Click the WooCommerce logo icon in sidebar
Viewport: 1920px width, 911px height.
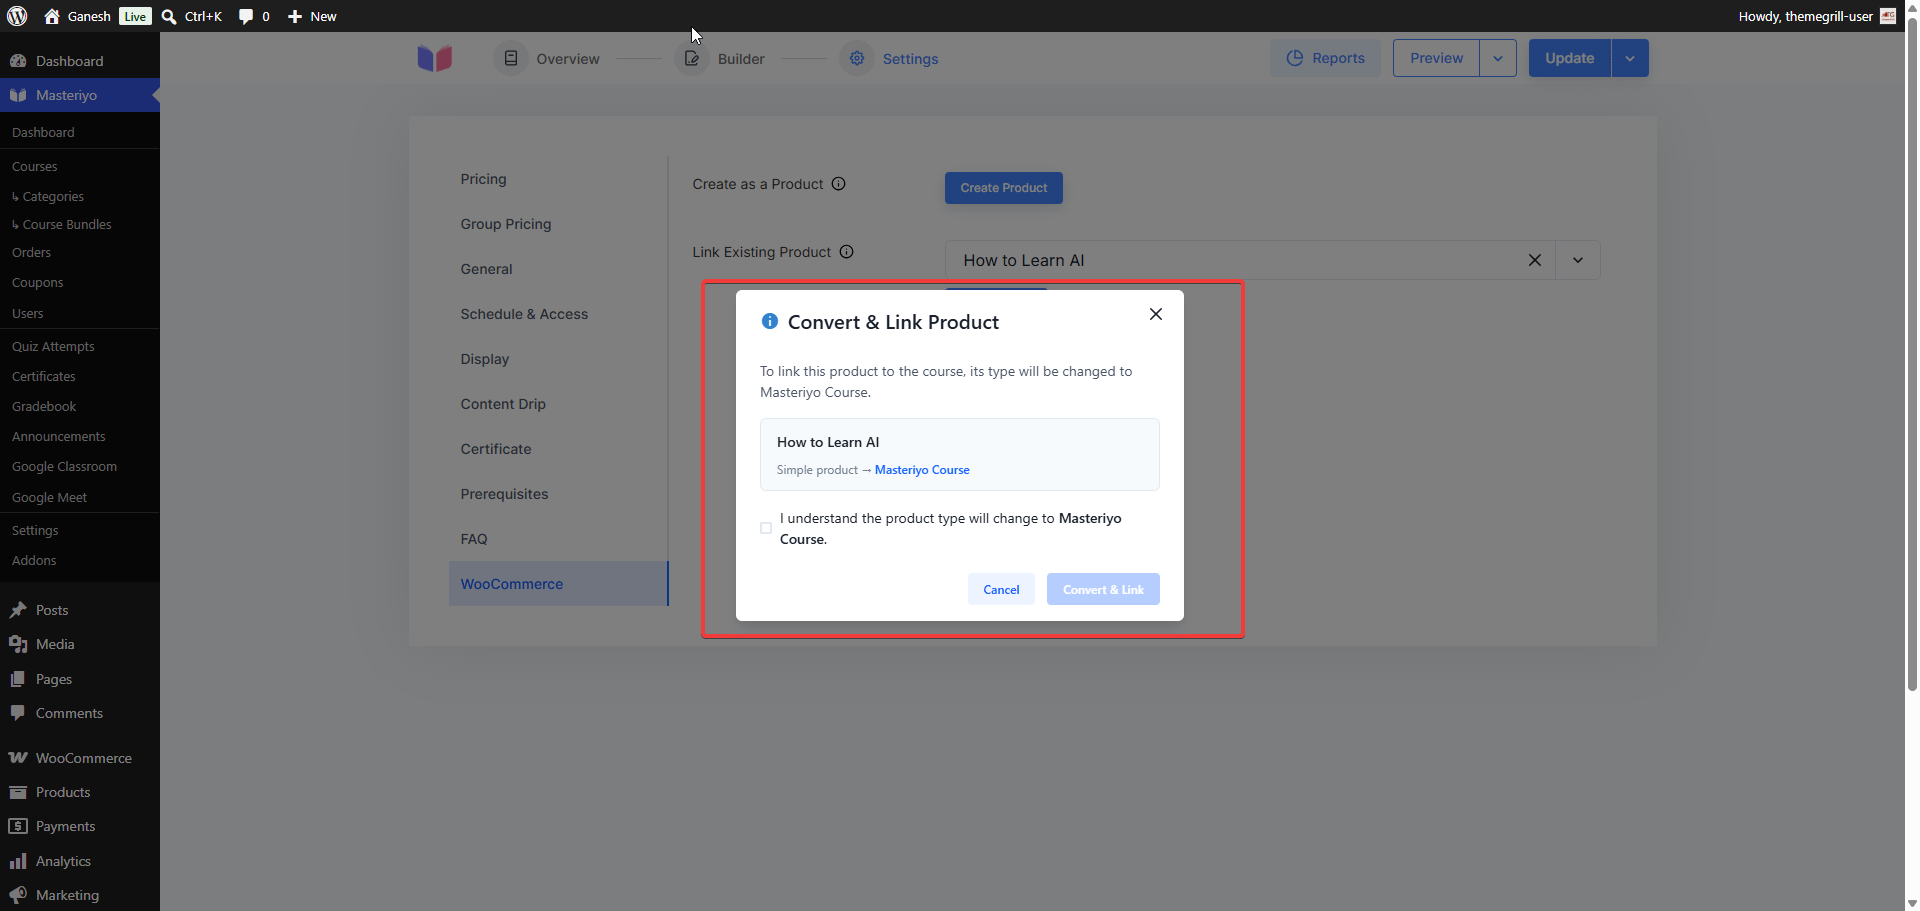[x=18, y=758]
